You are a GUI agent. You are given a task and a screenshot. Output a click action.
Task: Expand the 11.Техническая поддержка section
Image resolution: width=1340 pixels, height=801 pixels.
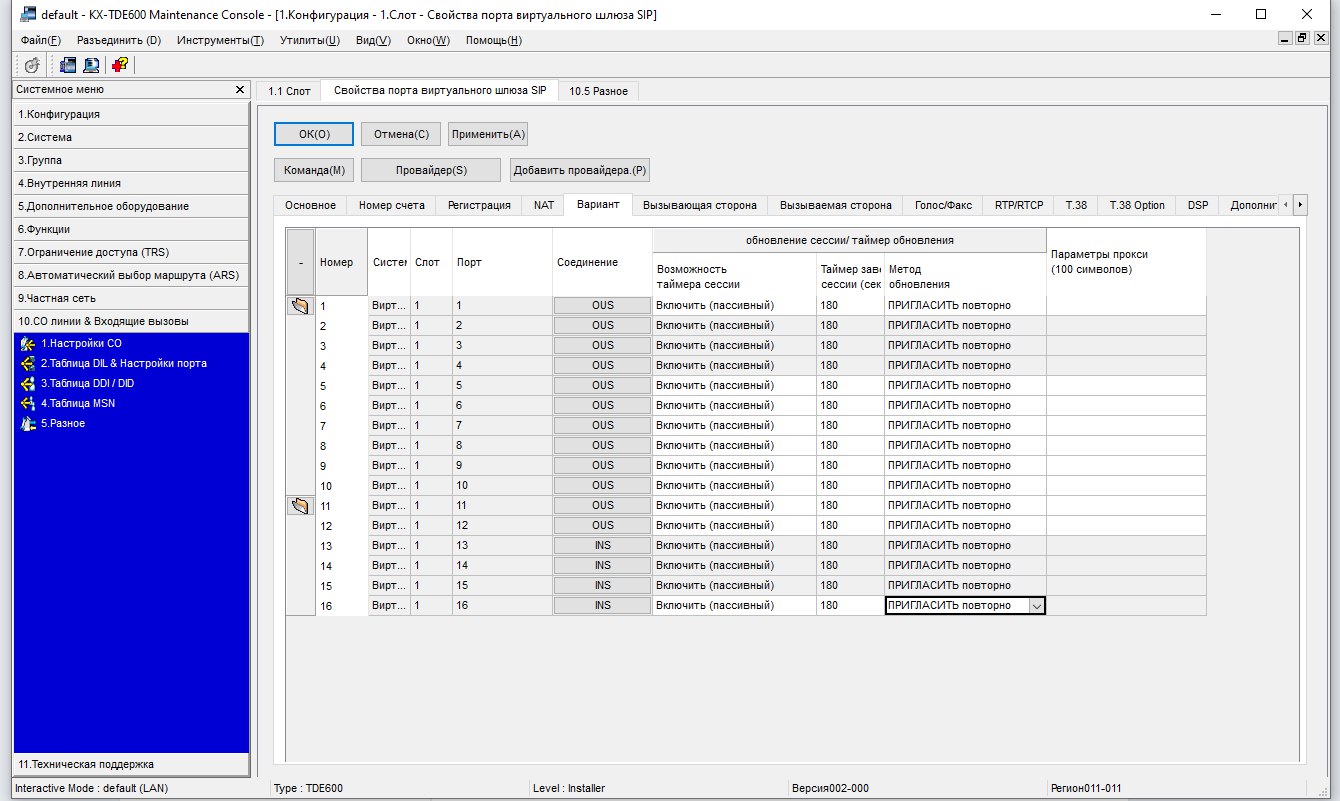[x=131, y=764]
